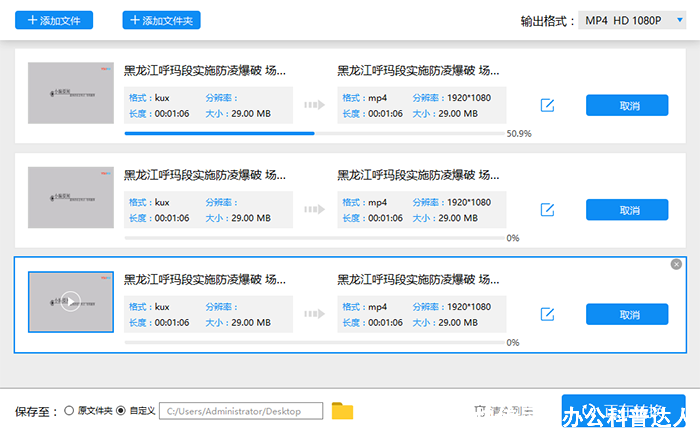Click the progress bar of the first video
The image size is (700, 433).
point(314,133)
